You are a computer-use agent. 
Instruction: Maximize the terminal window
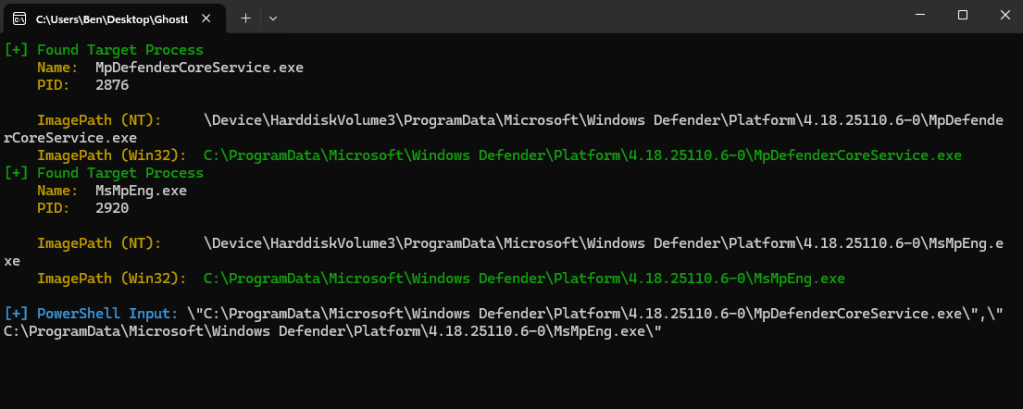click(x=962, y=15)
